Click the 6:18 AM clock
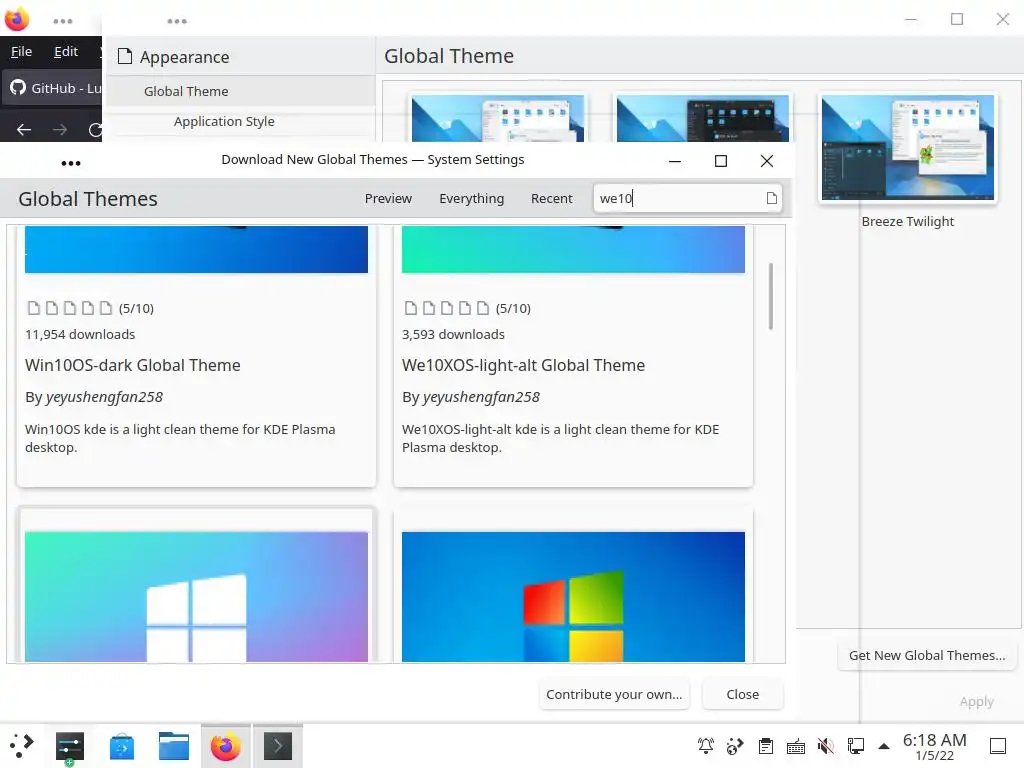Image resolution: width=1024 pixels, height=768 pixels. tap(935, 740)
